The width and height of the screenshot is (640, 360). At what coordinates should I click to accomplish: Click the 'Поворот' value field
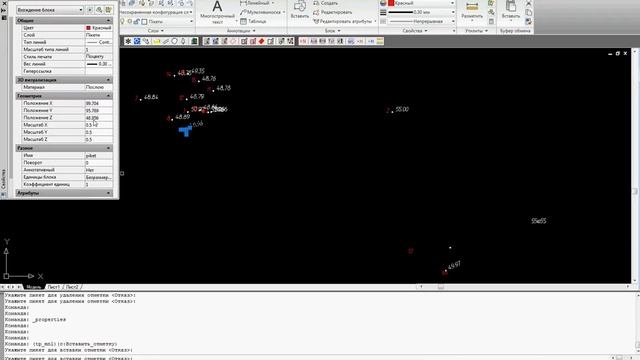point(98,163)
